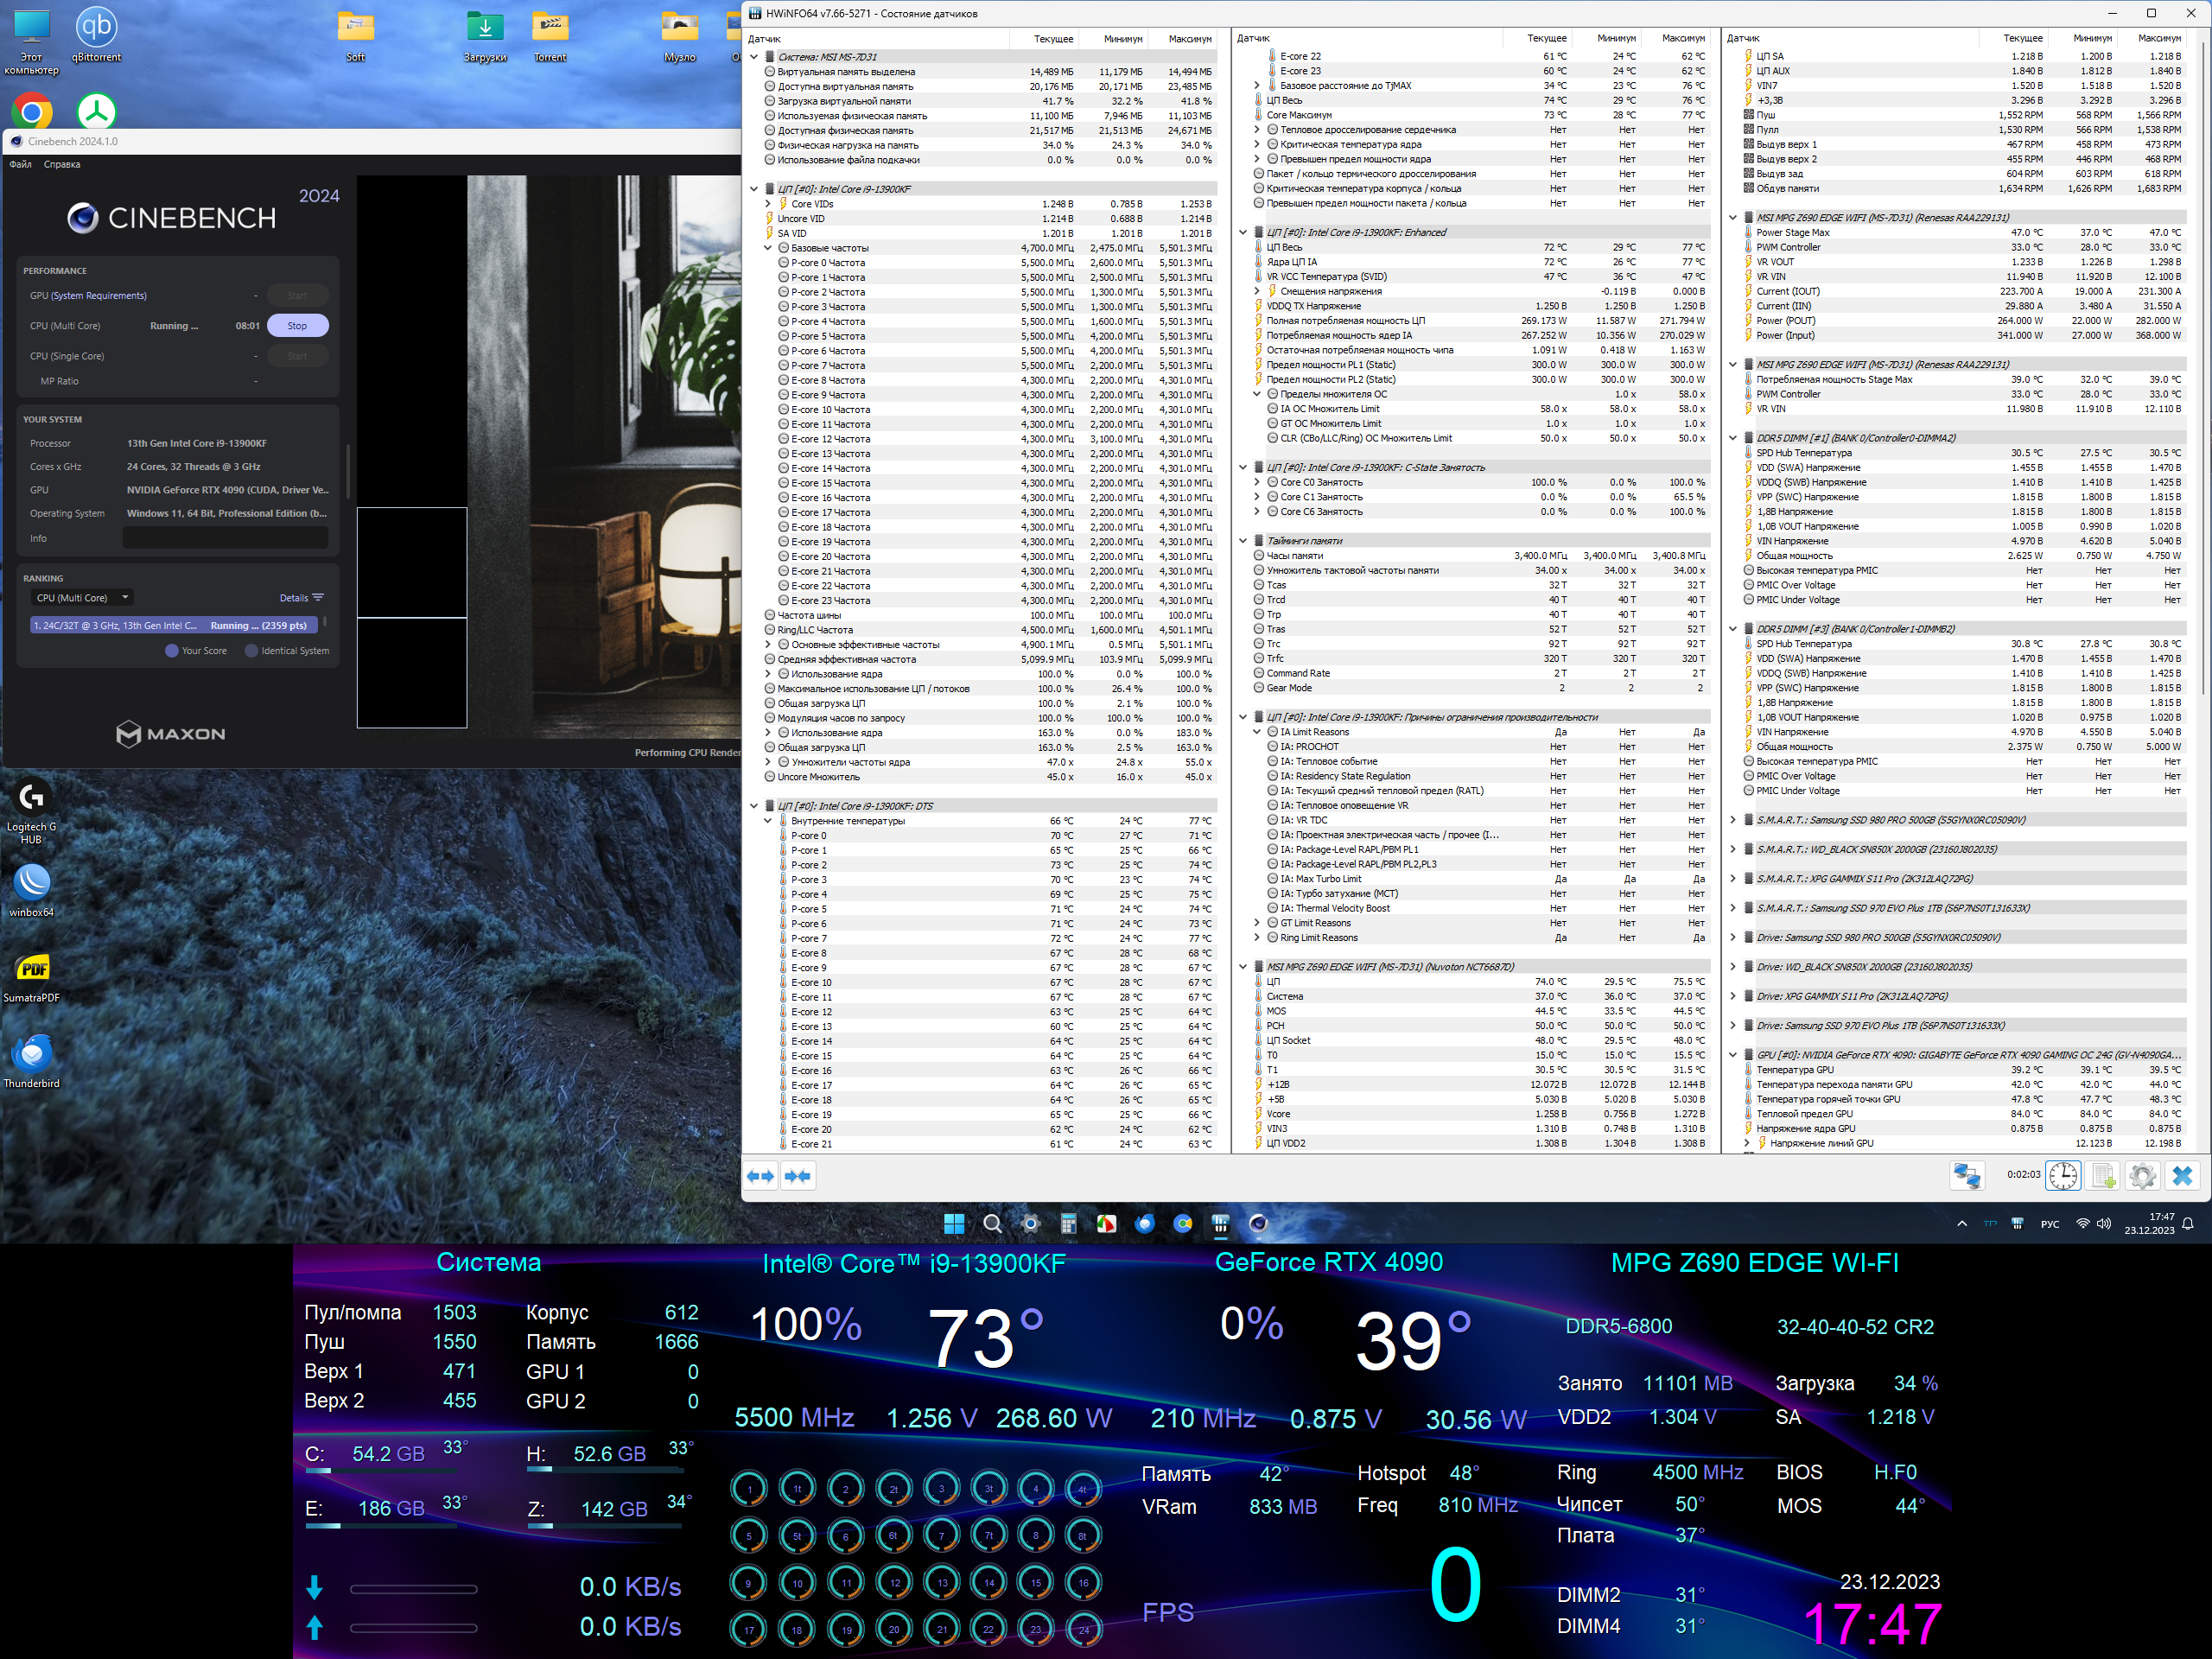Toggle the Identical System ranking indicator

coord(252,651)
